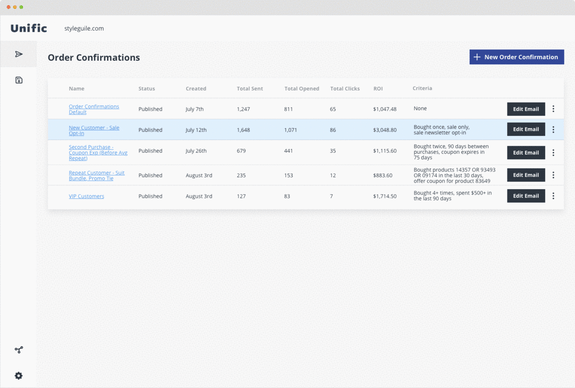Click the criteria text 'None'

[420, 108]
